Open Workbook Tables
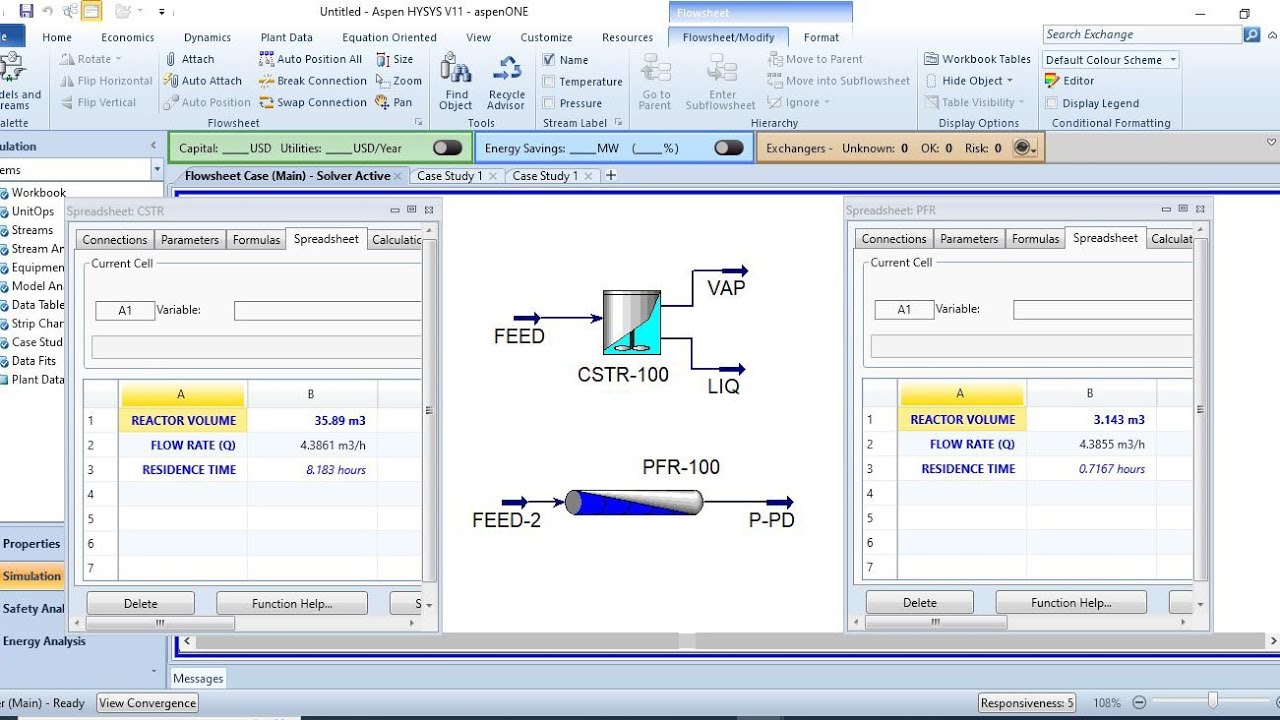1280x720 pixels. point(977,59)
